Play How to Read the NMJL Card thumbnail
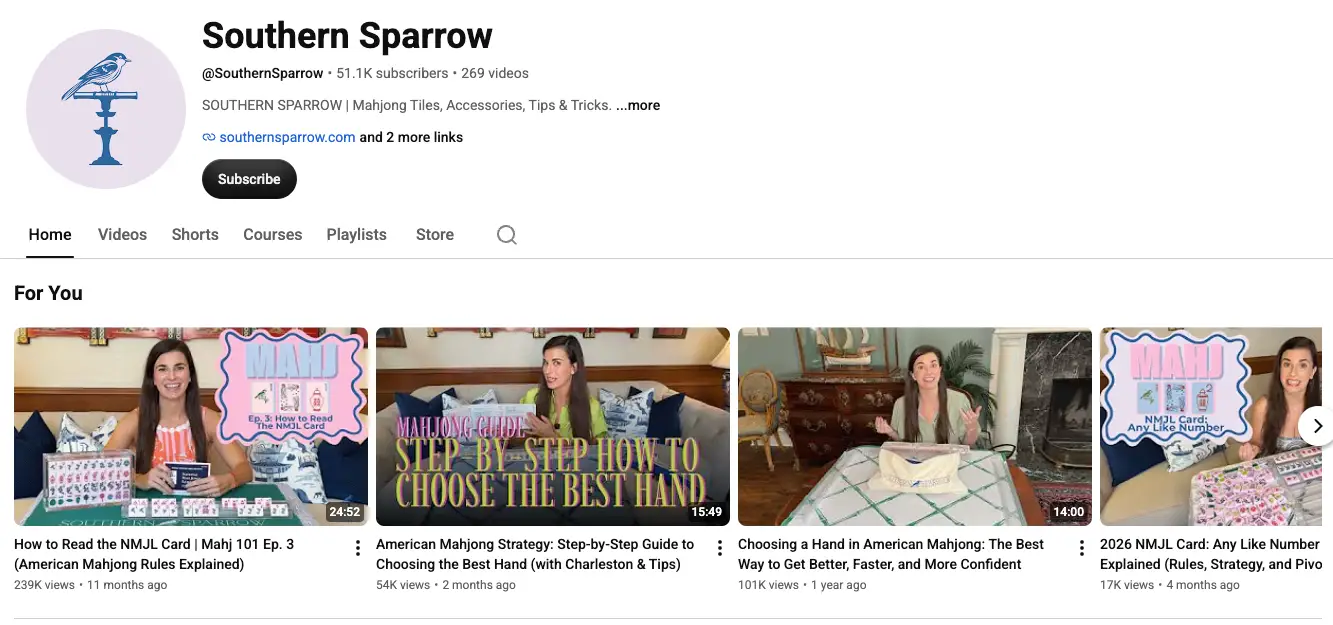1333x625 pixels. click(191, 426)
